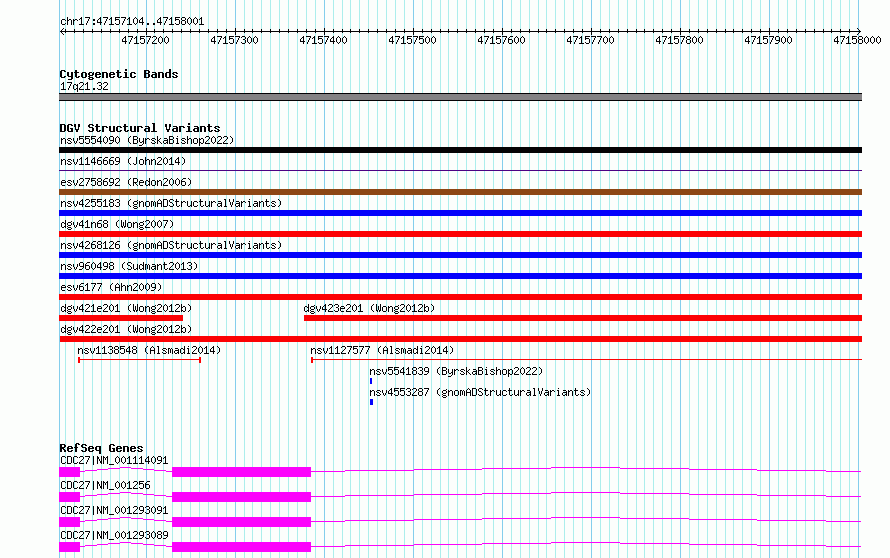This screenshot has height=558, width=890.
Task: Open the nsv5541839 (ByrskaBishop2022) label
Action: [x=456, y=371]
